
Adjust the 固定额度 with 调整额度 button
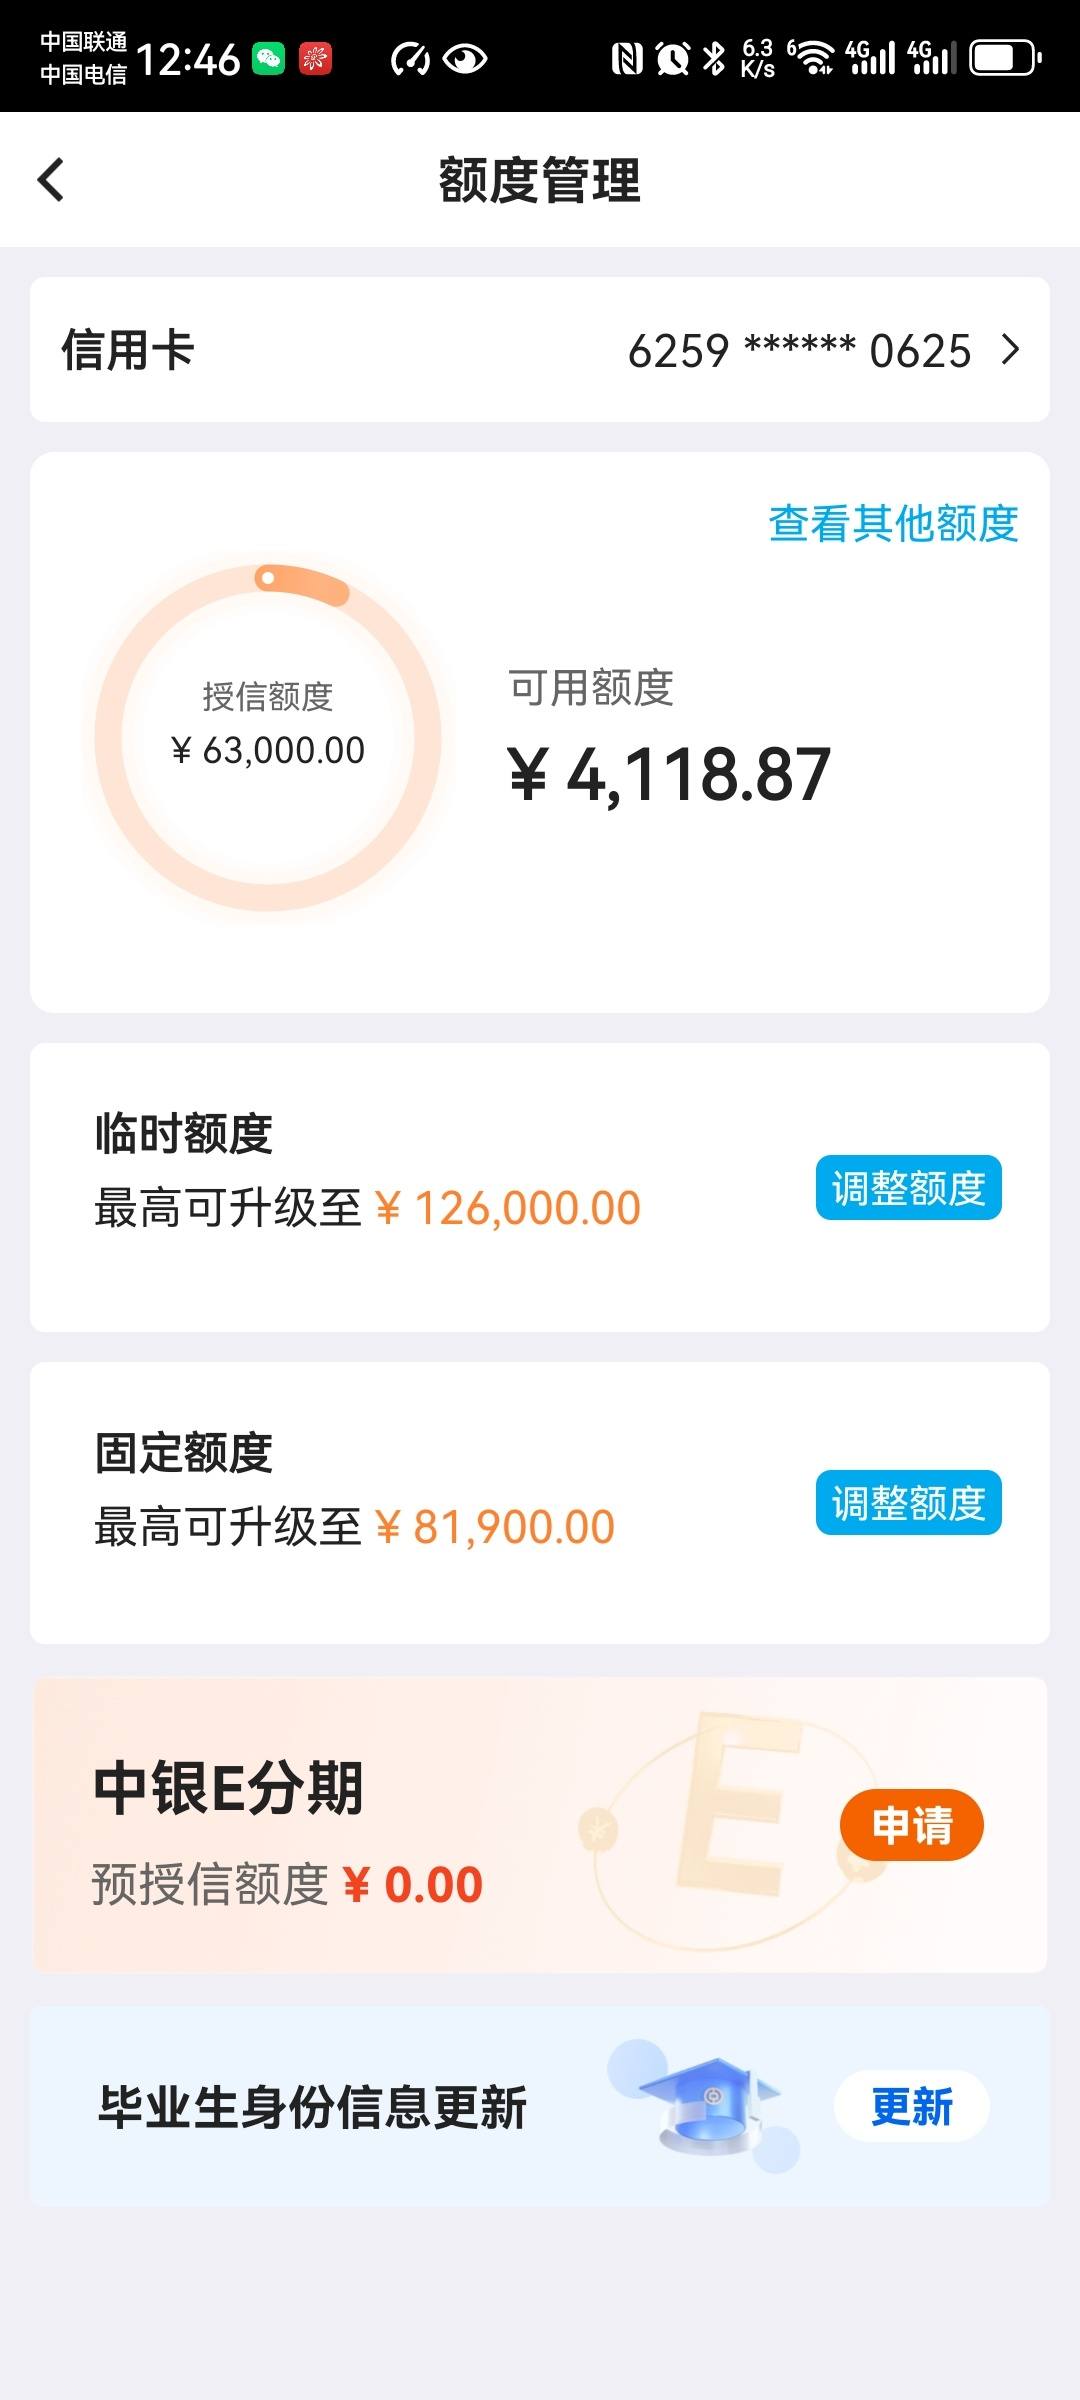coord(908,1502)
